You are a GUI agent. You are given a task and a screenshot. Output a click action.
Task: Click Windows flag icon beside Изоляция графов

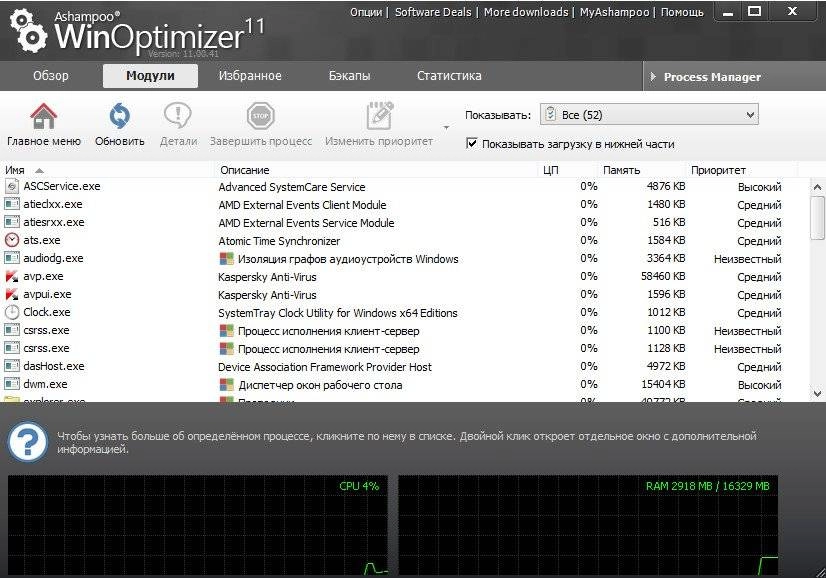[227, 259]
